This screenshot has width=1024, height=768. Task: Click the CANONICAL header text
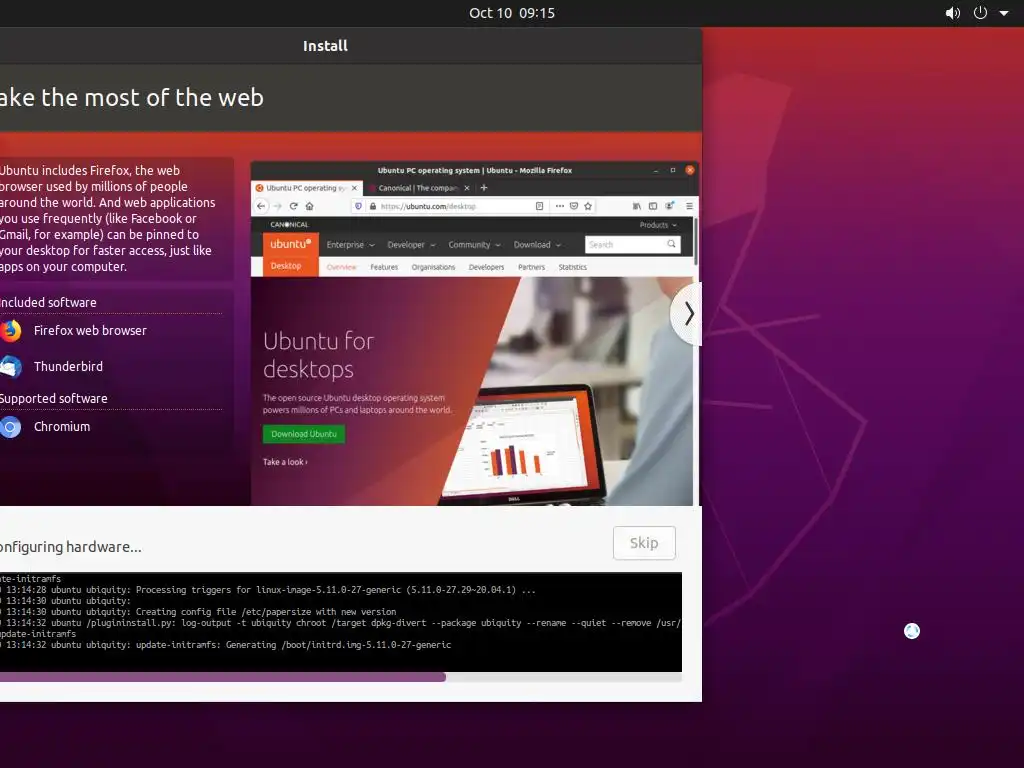pyautogui.click(x=289, y=225)
